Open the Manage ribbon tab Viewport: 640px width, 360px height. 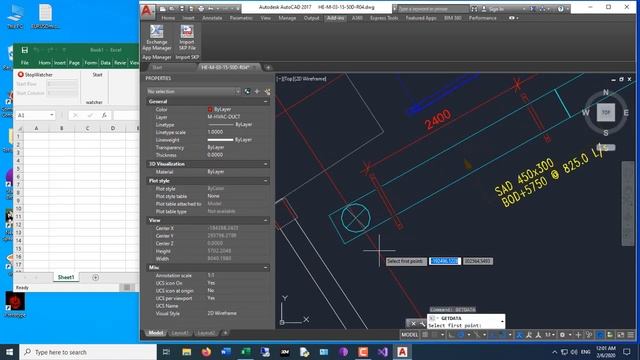point(287,18)
